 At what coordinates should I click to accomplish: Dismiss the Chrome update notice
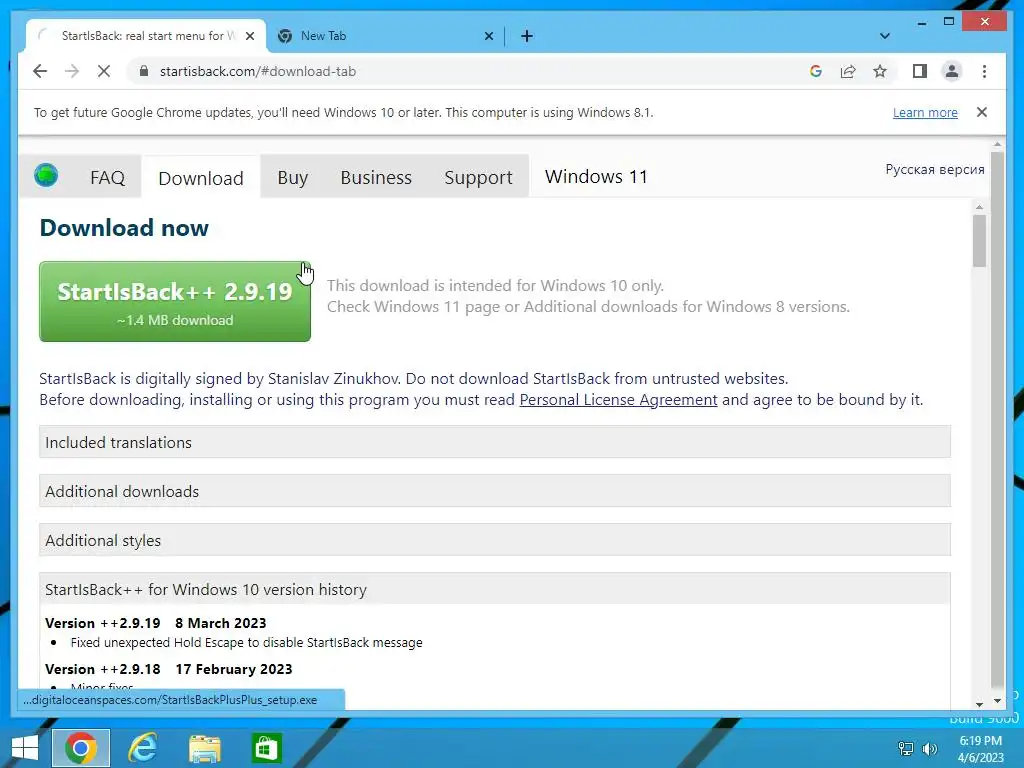point(982,112)
